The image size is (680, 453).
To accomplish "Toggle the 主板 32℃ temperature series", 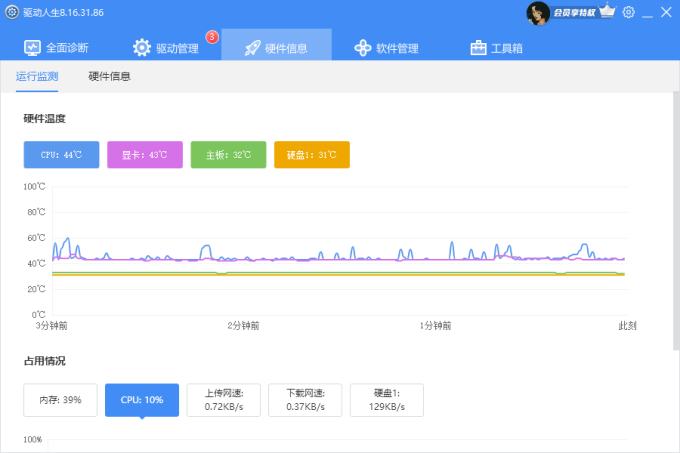I will [x=228, y=155].
